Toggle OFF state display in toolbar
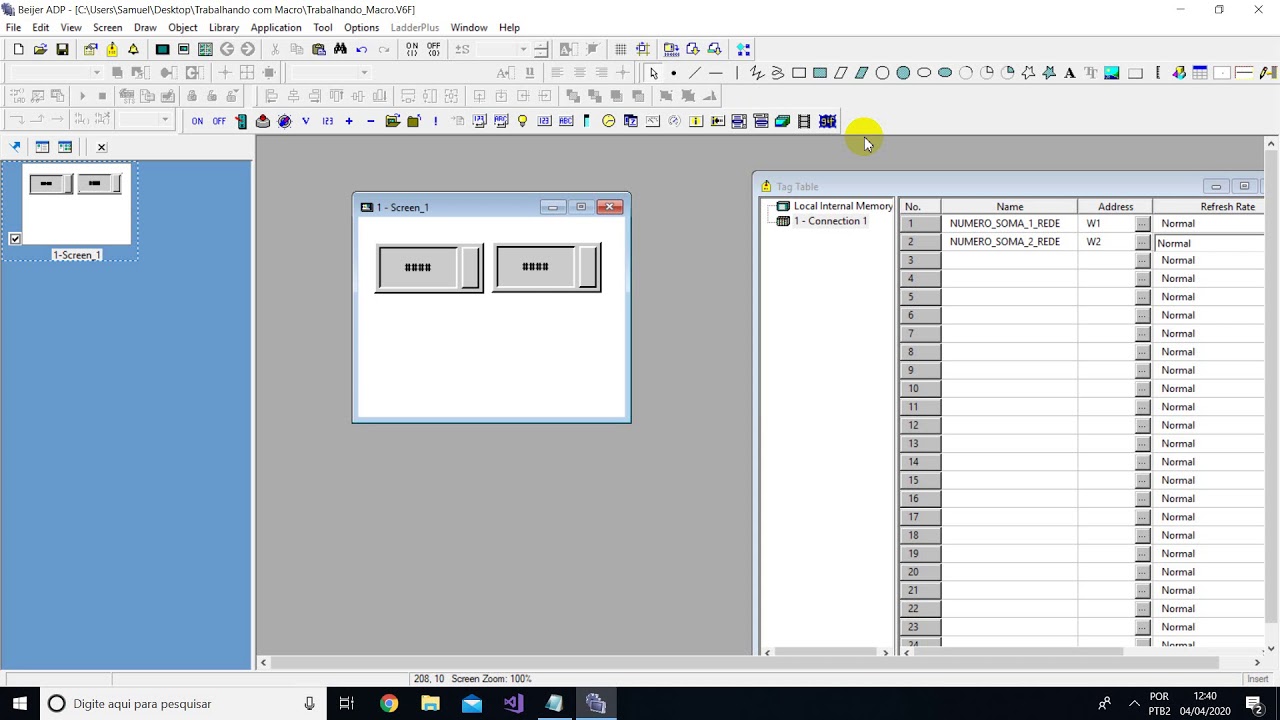1280x720 pixels. [x=433, y=49]
